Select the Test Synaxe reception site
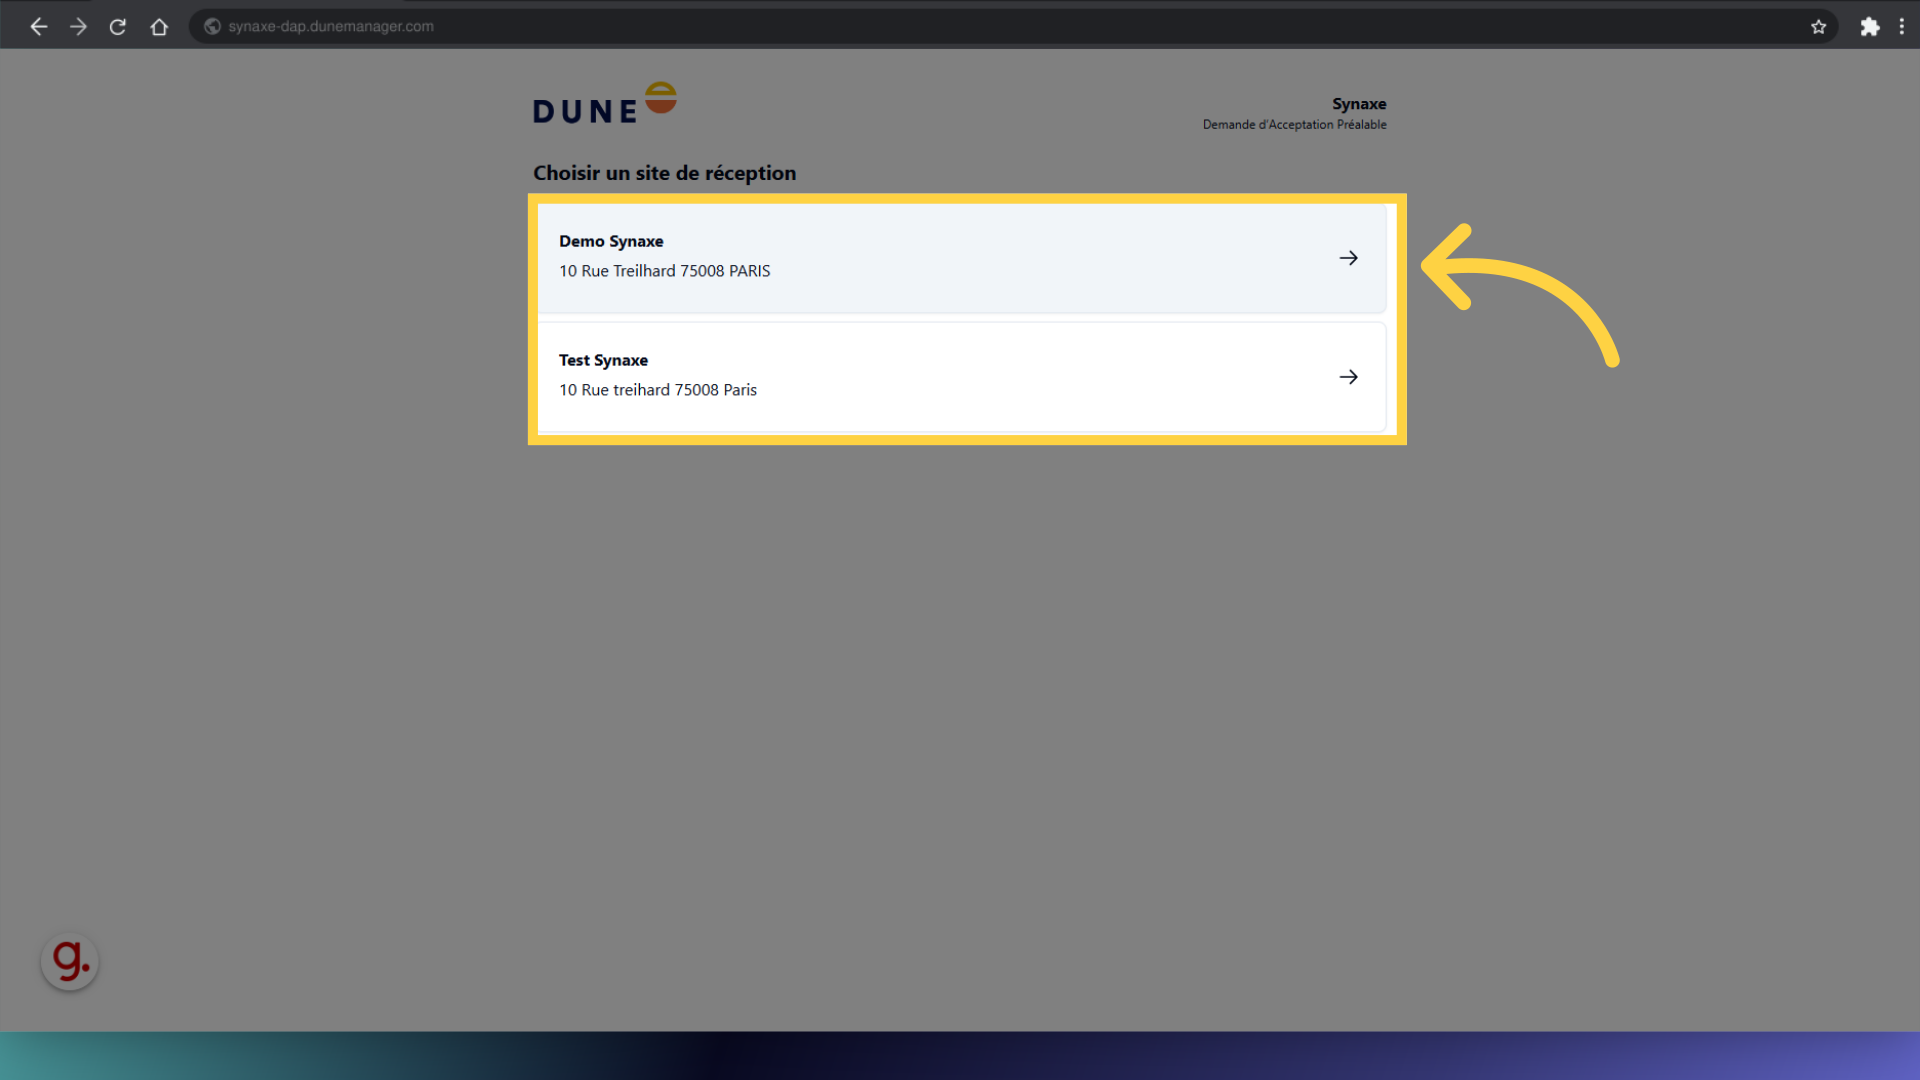 [x=960, y=376]
